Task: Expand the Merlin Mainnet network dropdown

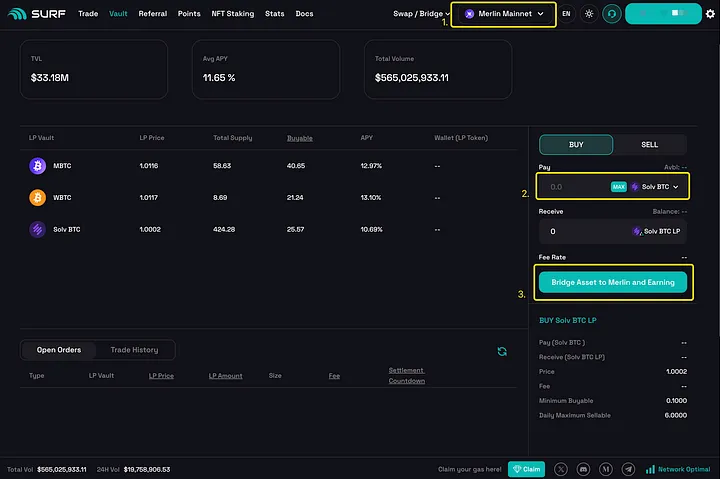Action: pos(504,14)
